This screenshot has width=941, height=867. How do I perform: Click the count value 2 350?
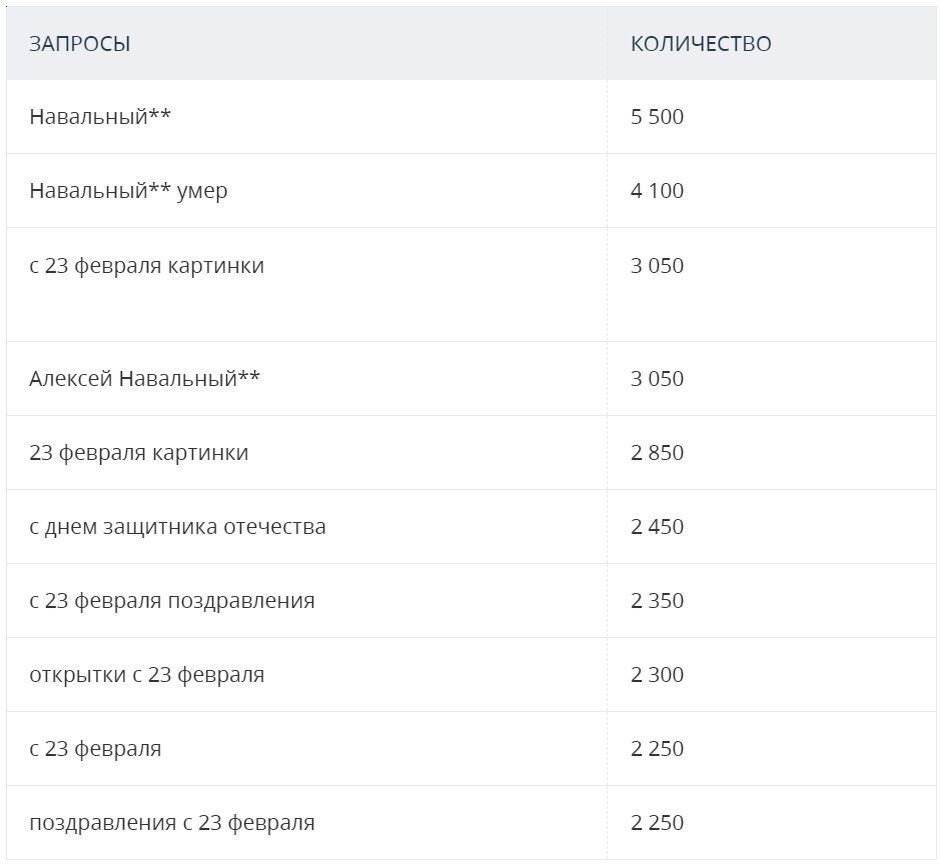(x=657, y=601)
